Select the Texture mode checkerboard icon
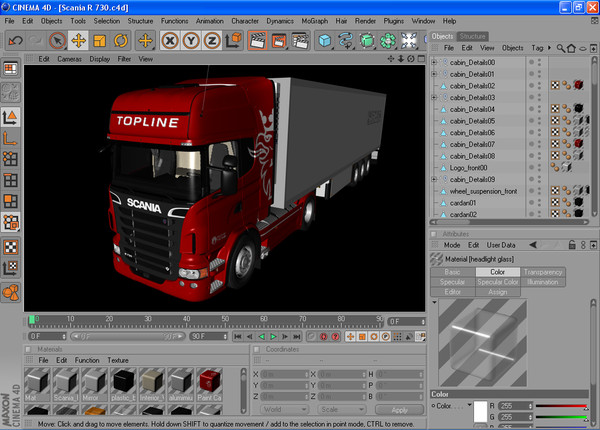 click(x=11, y=247)
